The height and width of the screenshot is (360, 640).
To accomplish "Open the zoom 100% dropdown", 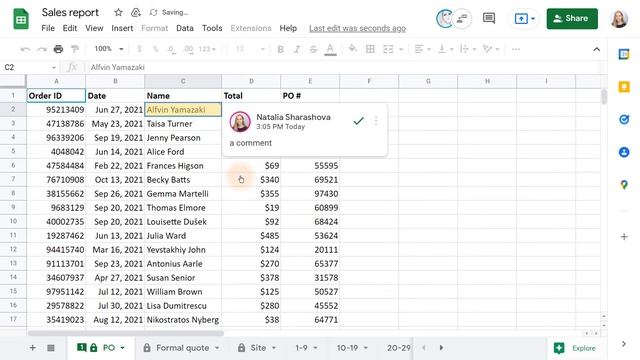I will 109,49.
